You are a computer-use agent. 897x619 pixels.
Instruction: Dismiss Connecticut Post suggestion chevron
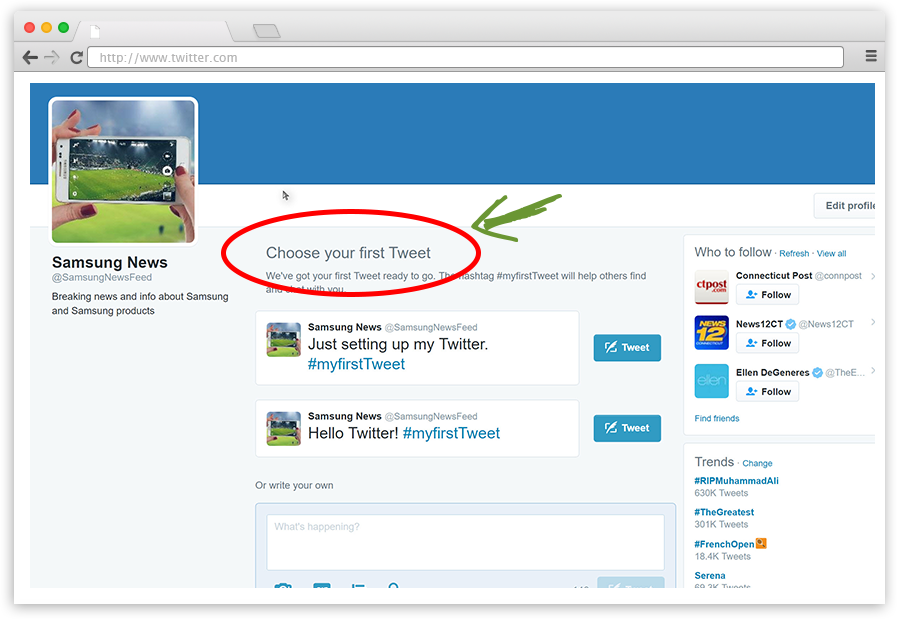[x=873, y=276]
